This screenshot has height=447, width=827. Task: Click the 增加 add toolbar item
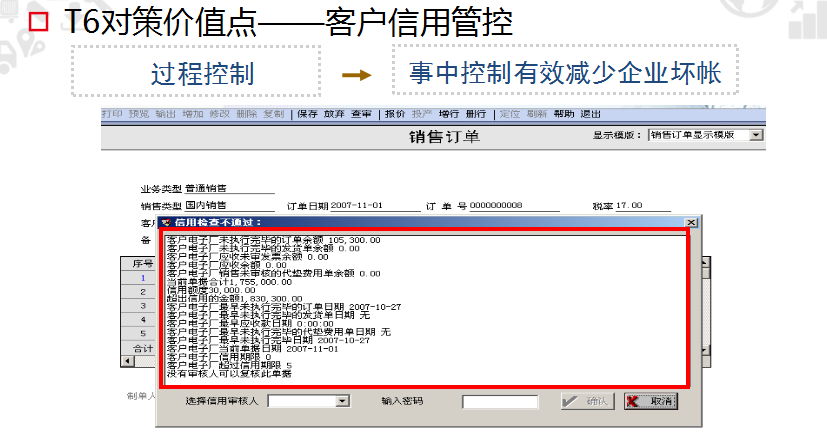(x=193, y=114)
